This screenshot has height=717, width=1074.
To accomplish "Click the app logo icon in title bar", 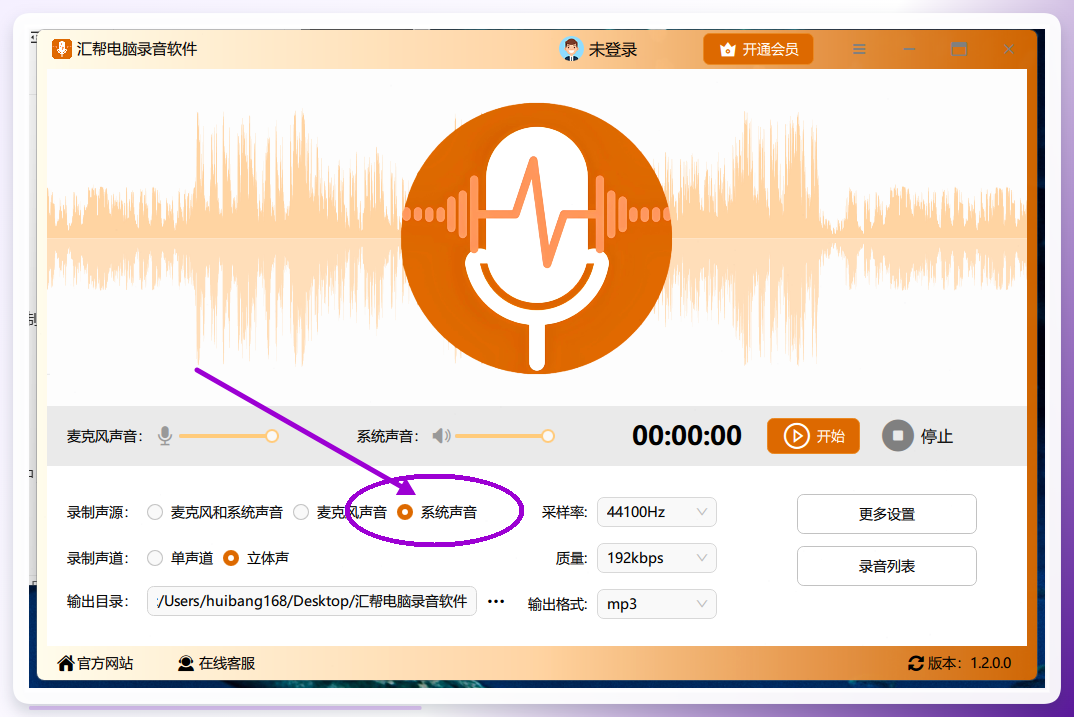I will point(62,49).
